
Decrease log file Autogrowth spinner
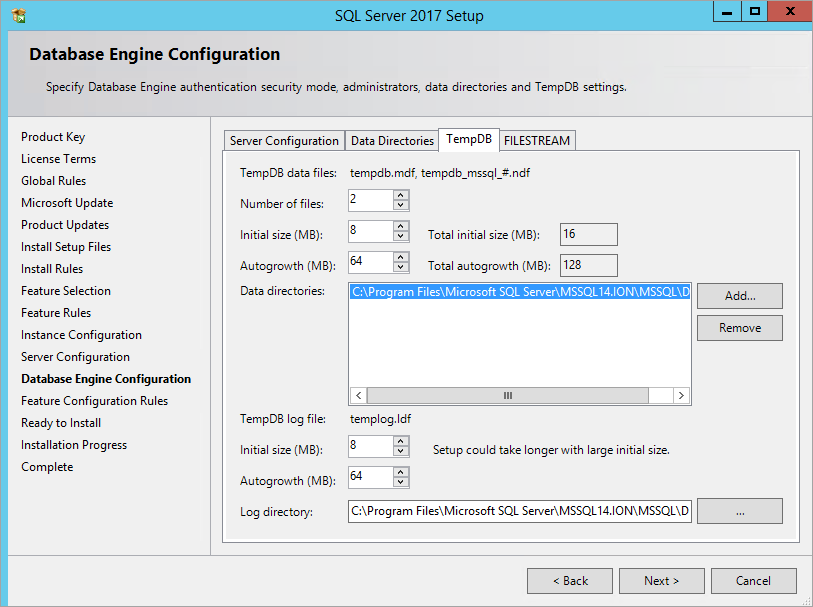point(401,483)
